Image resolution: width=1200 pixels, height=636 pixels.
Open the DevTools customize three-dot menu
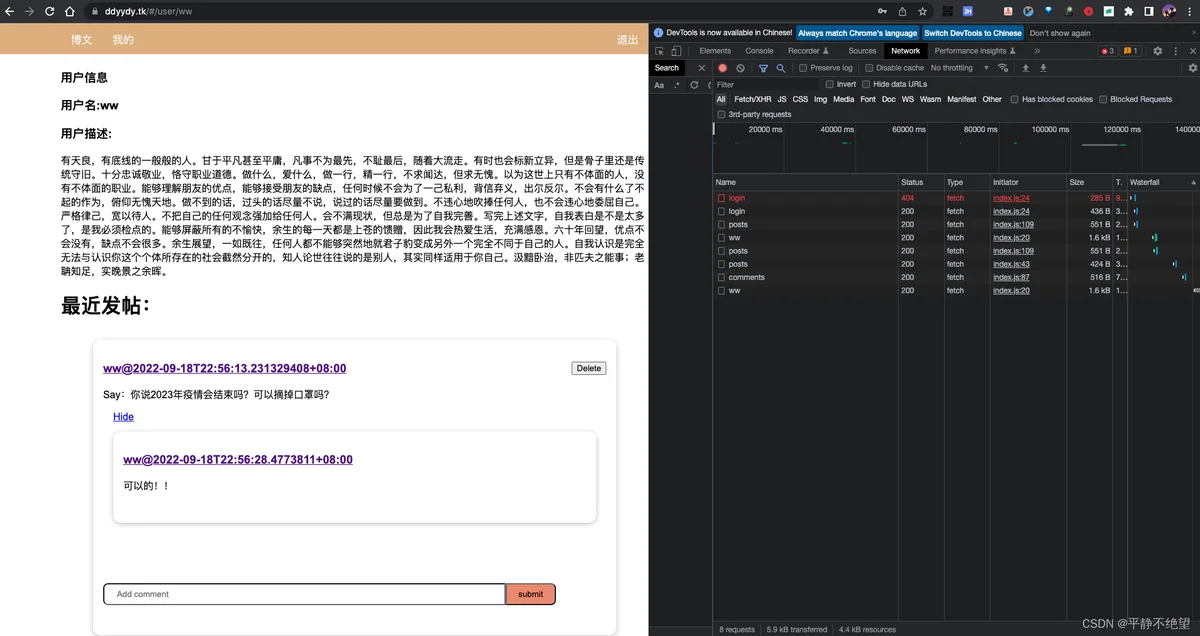click(x=1174, y=51)
